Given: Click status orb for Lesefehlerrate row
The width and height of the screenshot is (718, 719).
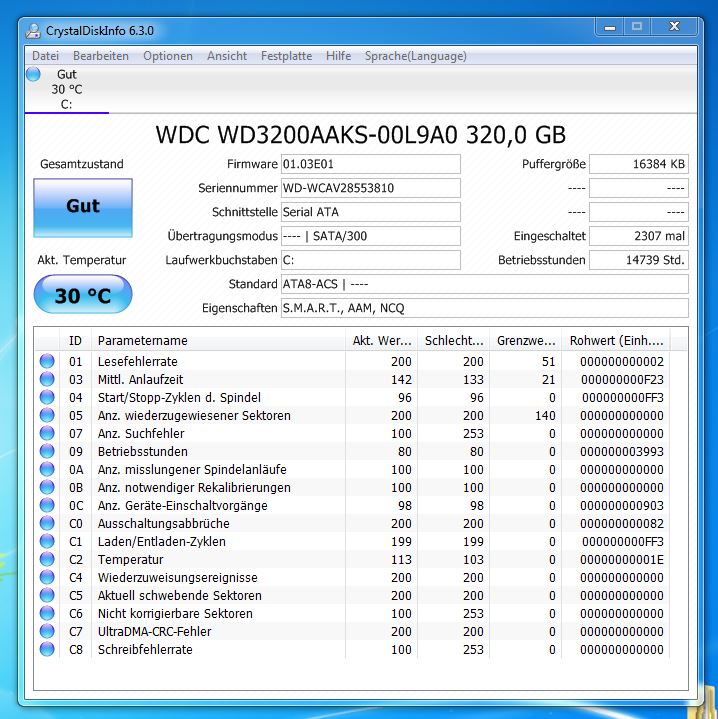Looking at the screenshot, I should coord(47,361).
